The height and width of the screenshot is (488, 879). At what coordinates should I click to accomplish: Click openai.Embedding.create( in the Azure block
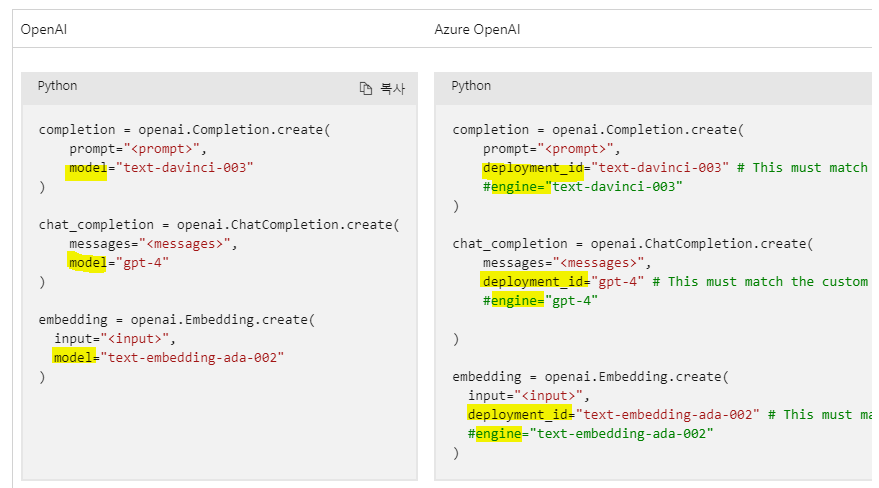tap(637, 377)
